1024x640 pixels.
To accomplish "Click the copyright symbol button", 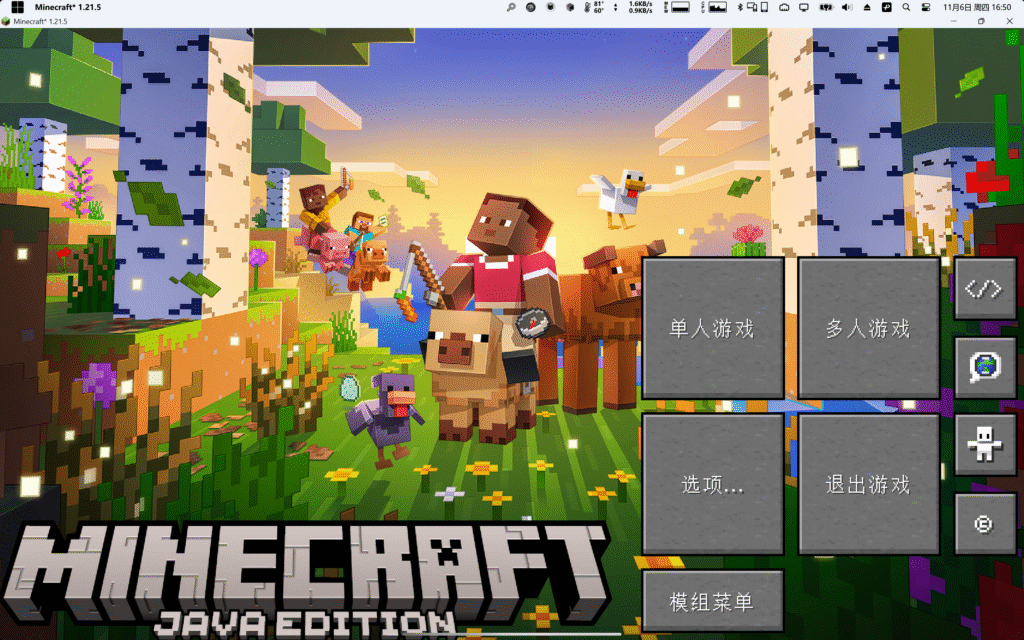I will point(984,523).
